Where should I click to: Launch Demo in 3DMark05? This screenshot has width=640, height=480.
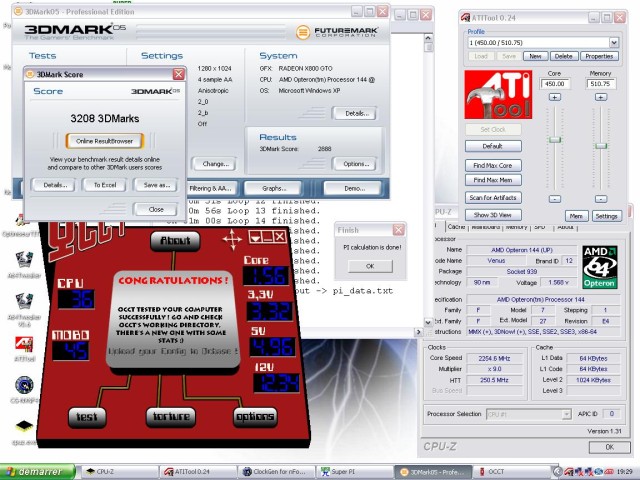354,188
